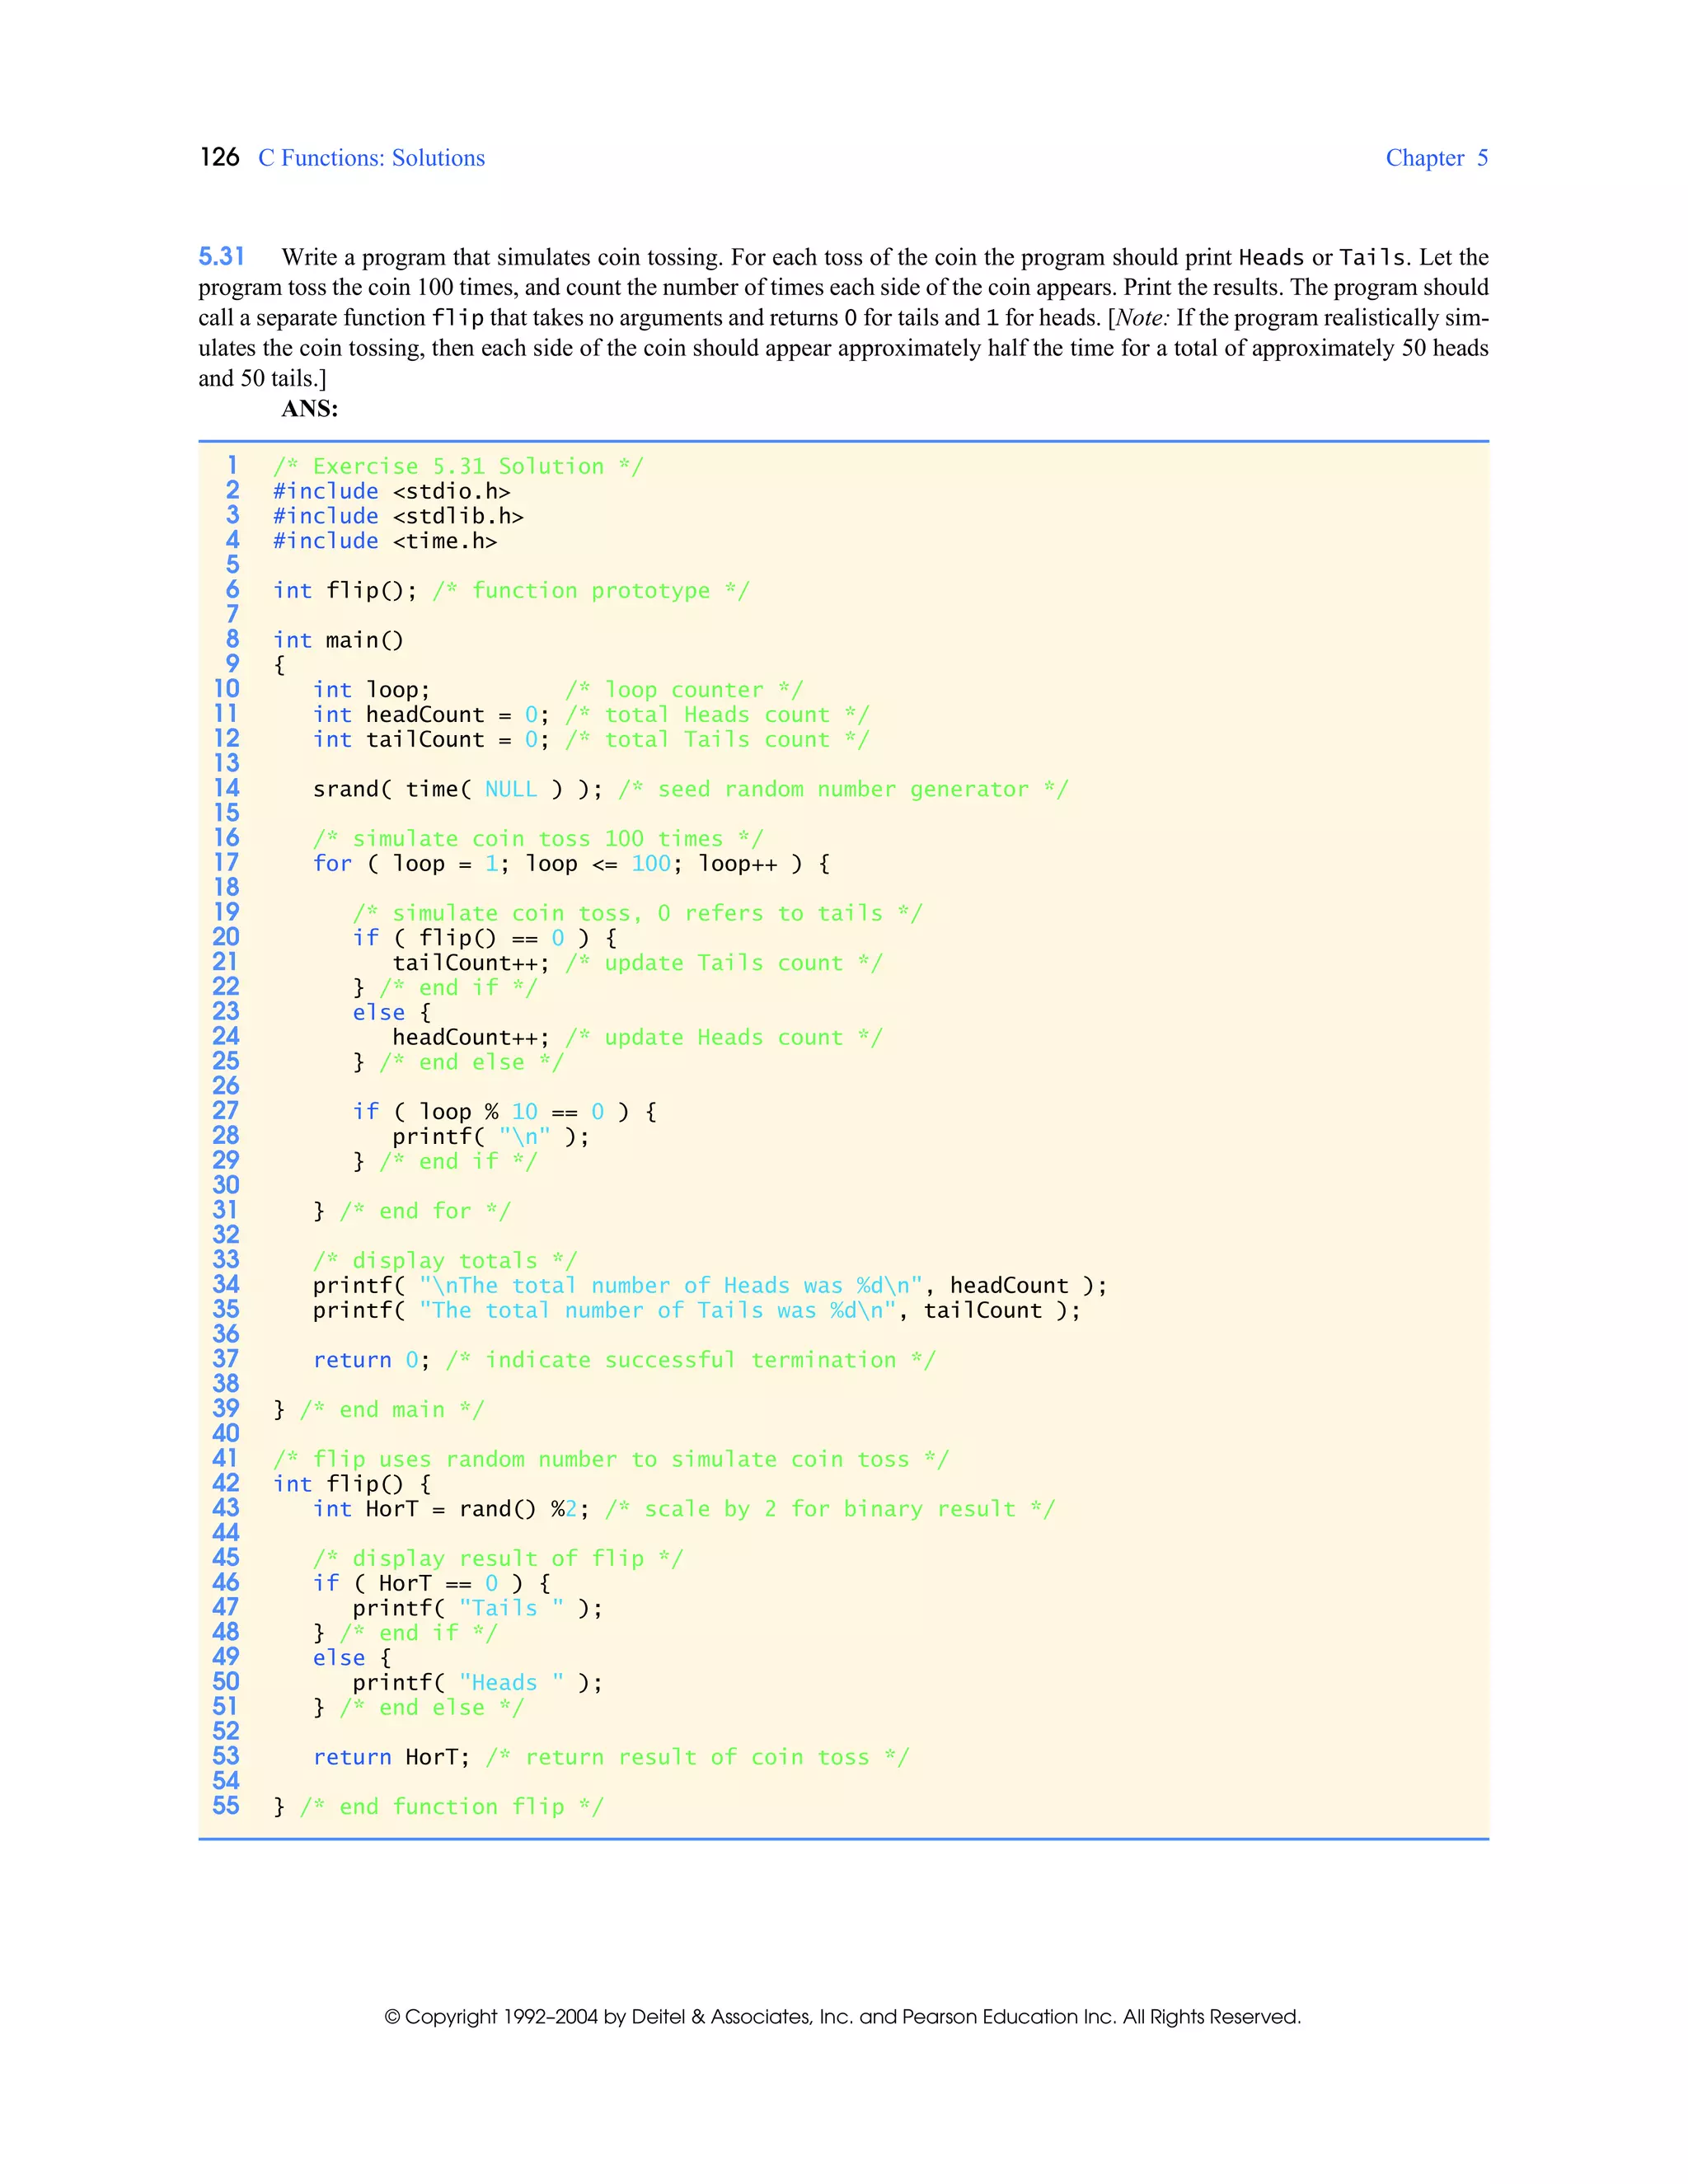Click the comment 'Exercise 5.31 Solution'
Viewport: 1688px width, 2184px height.
[458, 467]
